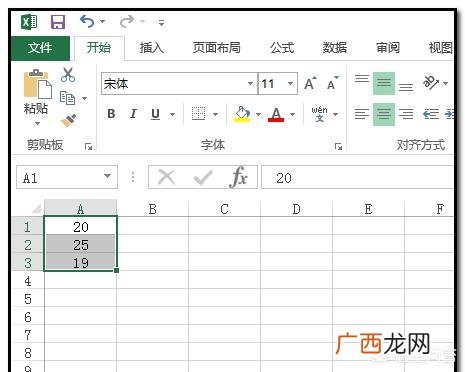Viewport: 465px width, 372px height.
Task: Copy the selection with the copy icon
Action: [x=67, y=98]
